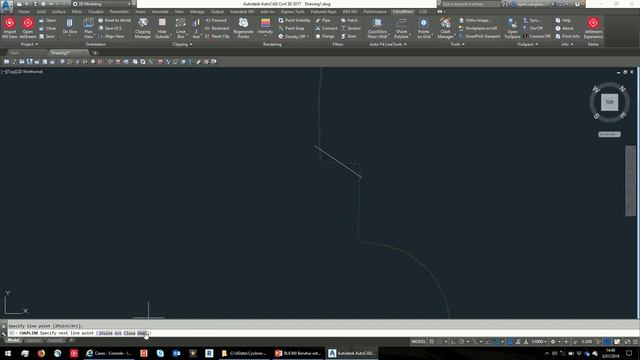640x360 pixels.
Task: Select QuickSlice Floor-Wall tool
Action: pyautogui.click(x=378, y=28)
